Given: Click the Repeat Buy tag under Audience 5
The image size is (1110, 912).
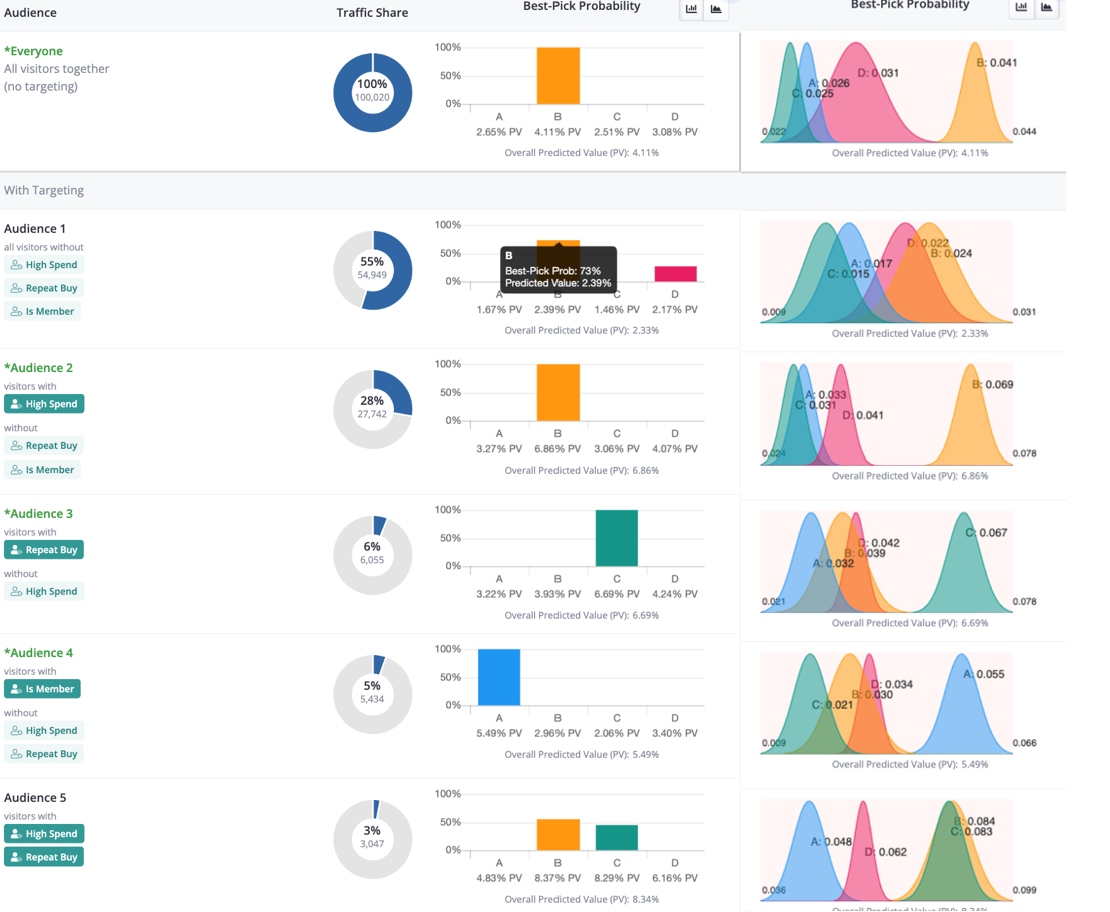Looking at the screenshot, I should [44, 857].
